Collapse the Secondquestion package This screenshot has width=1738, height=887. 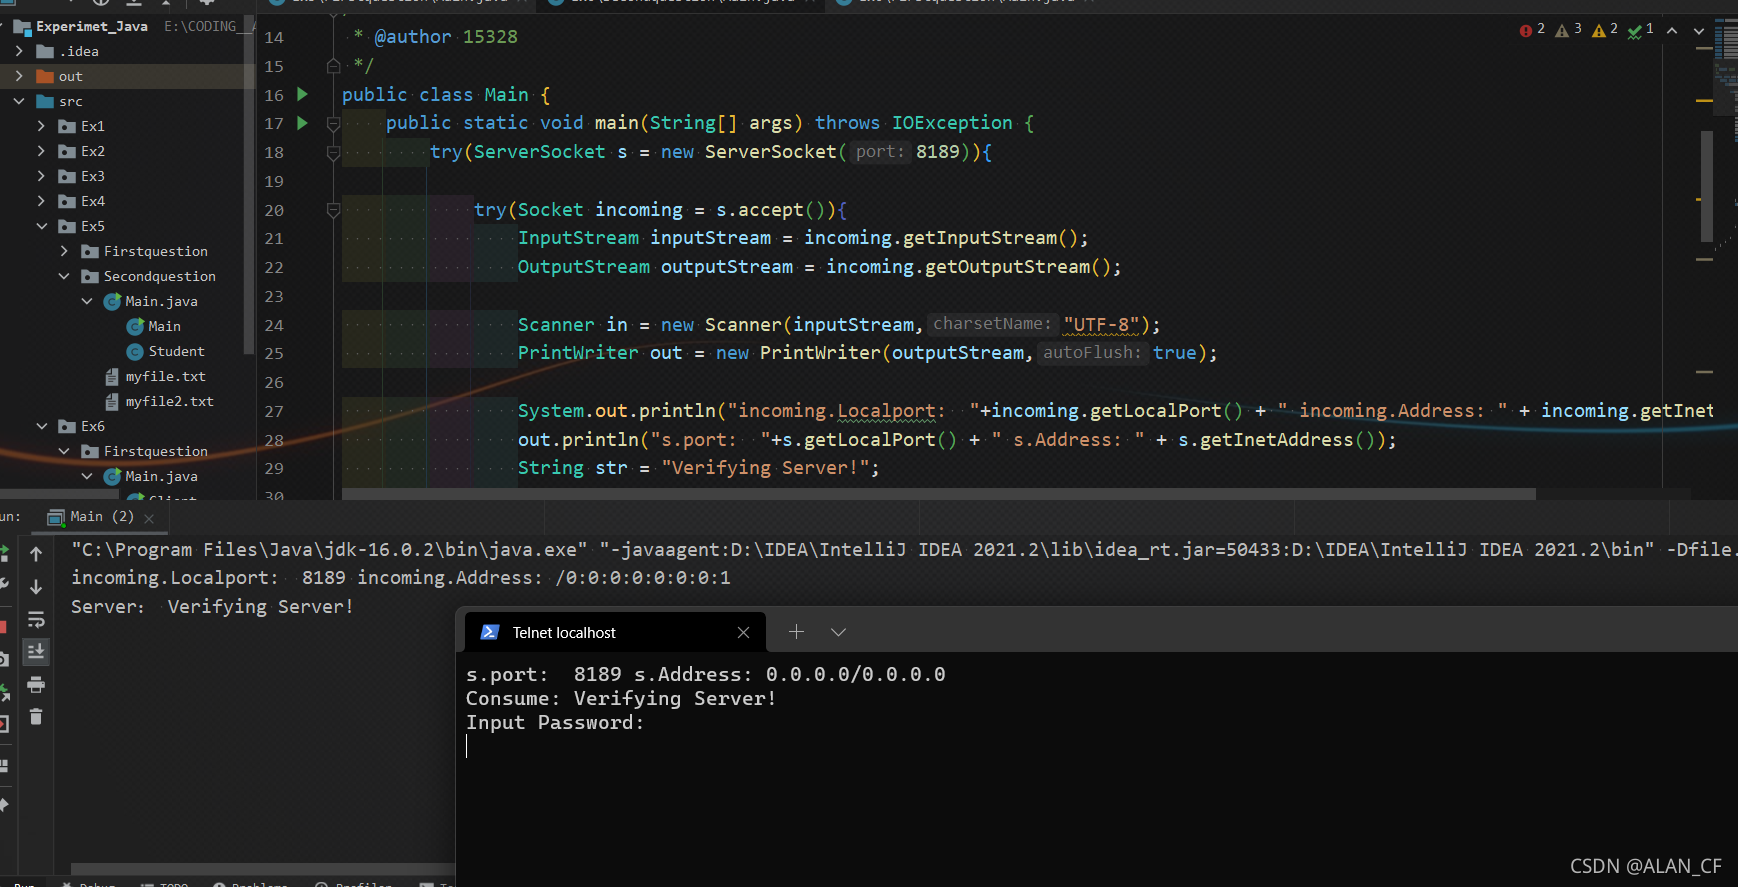[64, 276]
